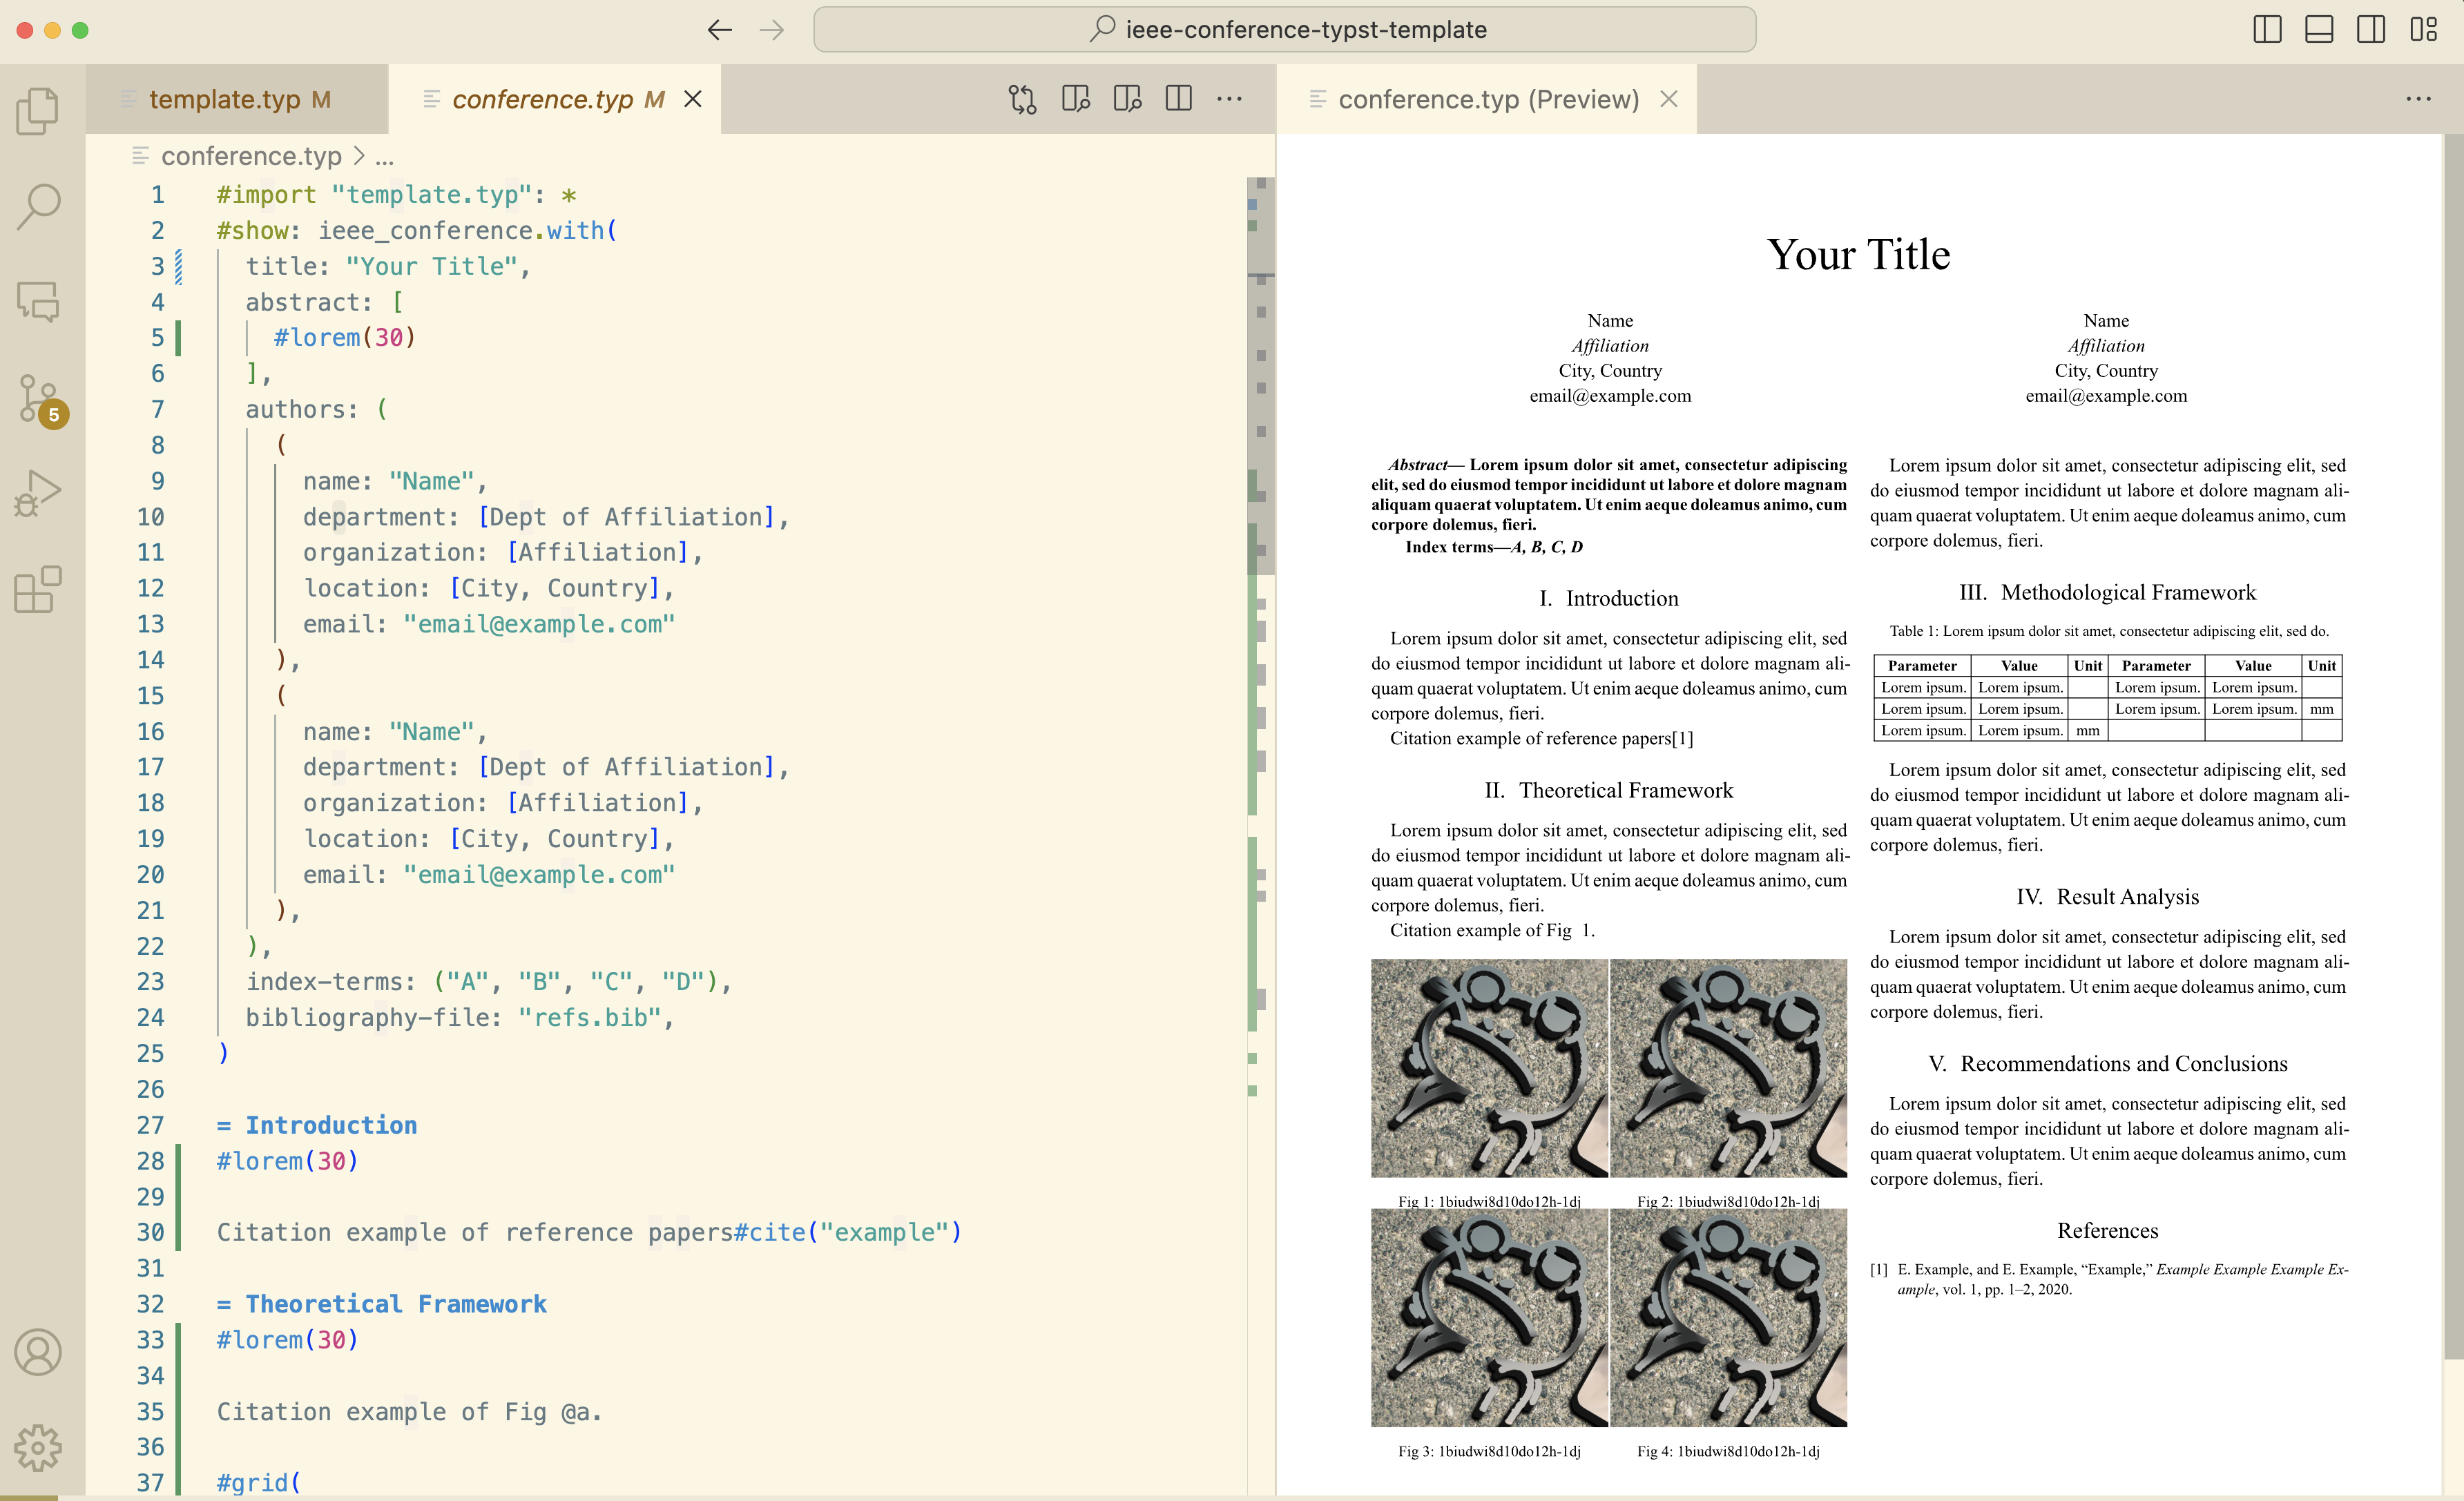The width and height of the screenshot is (2464, 1501).
Task: Switch to the template.typ tab
Action: [225, 99]
